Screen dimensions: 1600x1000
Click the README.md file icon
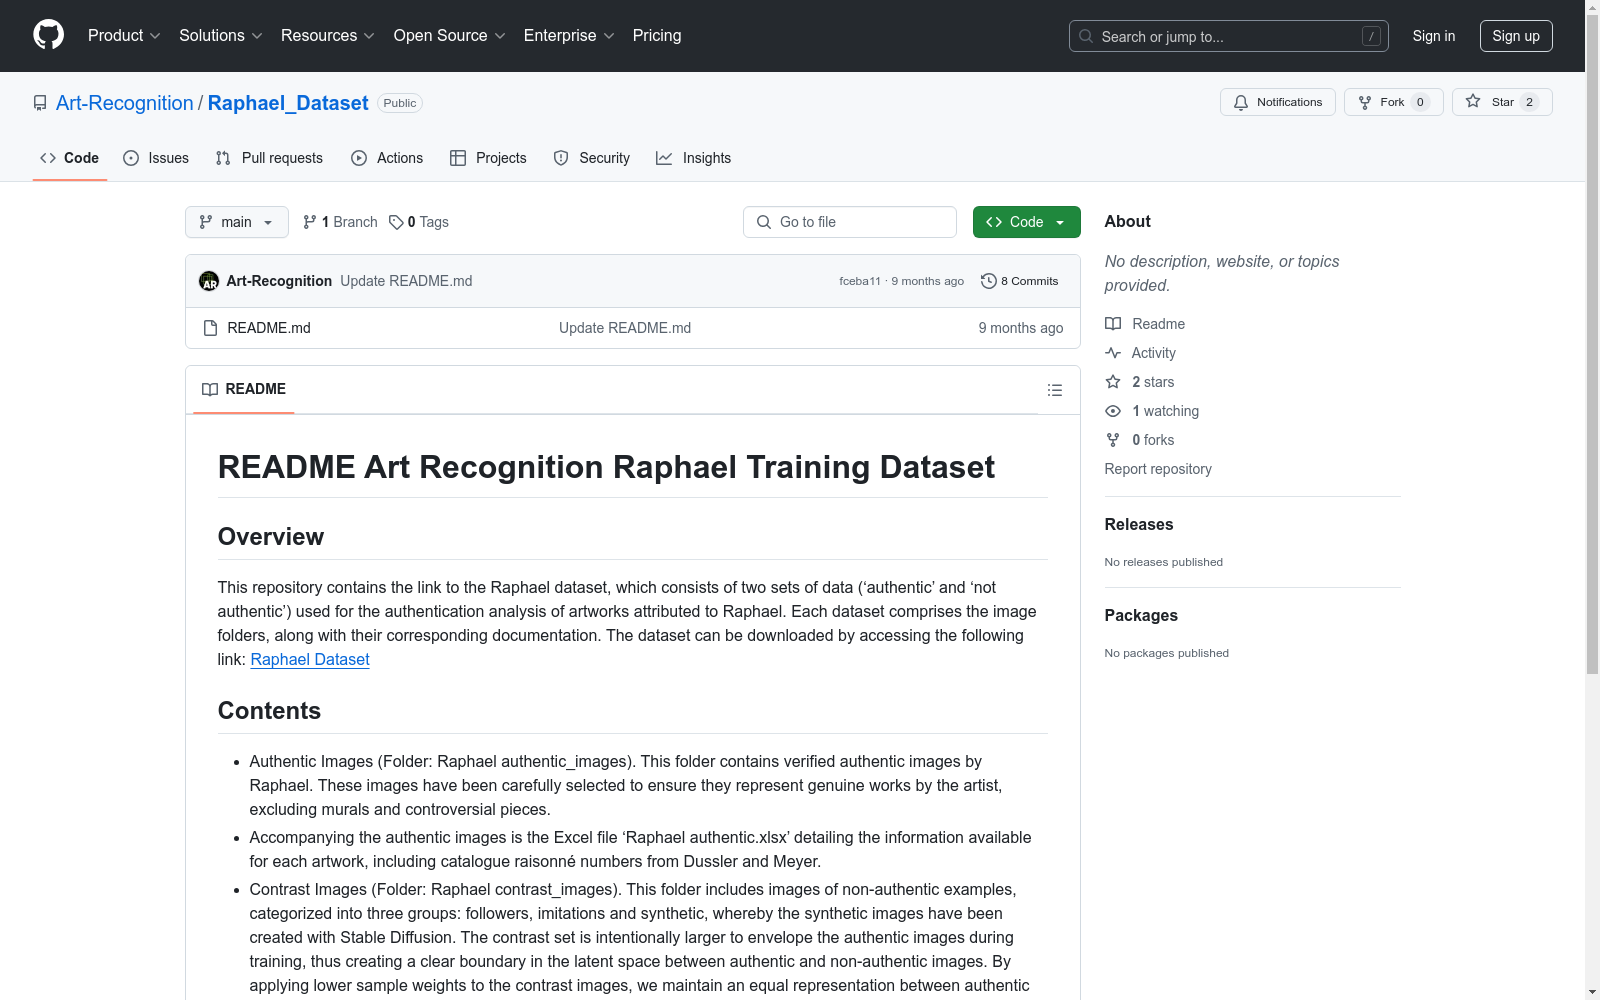tap(210, 328)
